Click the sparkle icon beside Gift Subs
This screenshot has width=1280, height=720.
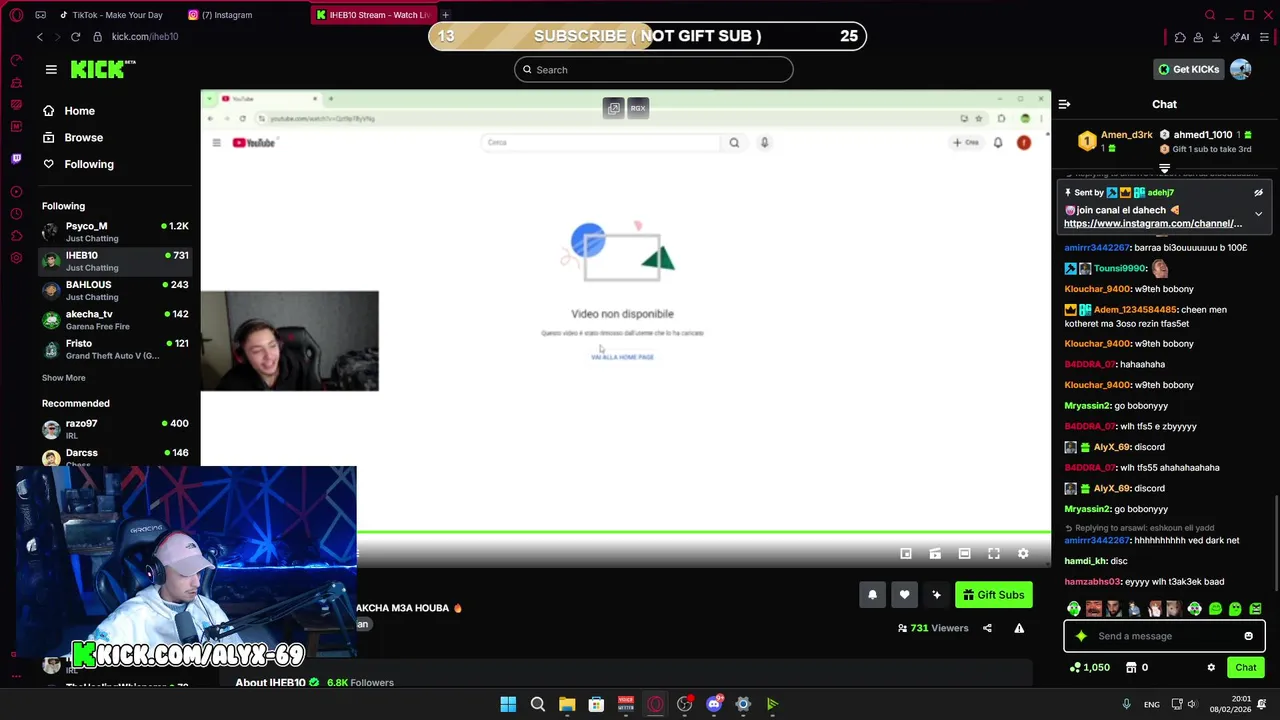click(x=936, y=595)
